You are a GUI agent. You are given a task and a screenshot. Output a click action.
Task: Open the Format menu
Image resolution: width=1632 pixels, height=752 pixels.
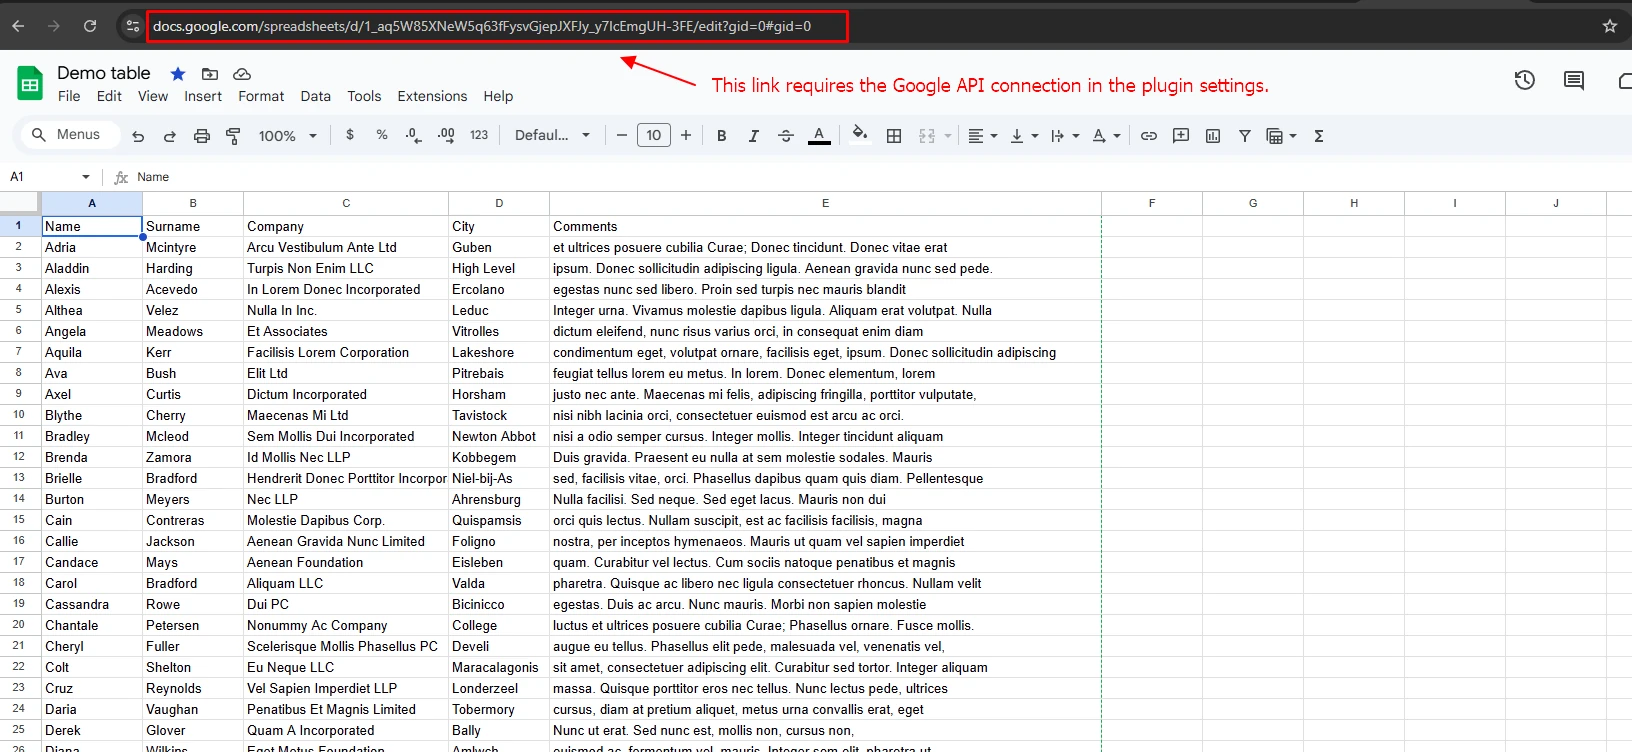[261, 96]
